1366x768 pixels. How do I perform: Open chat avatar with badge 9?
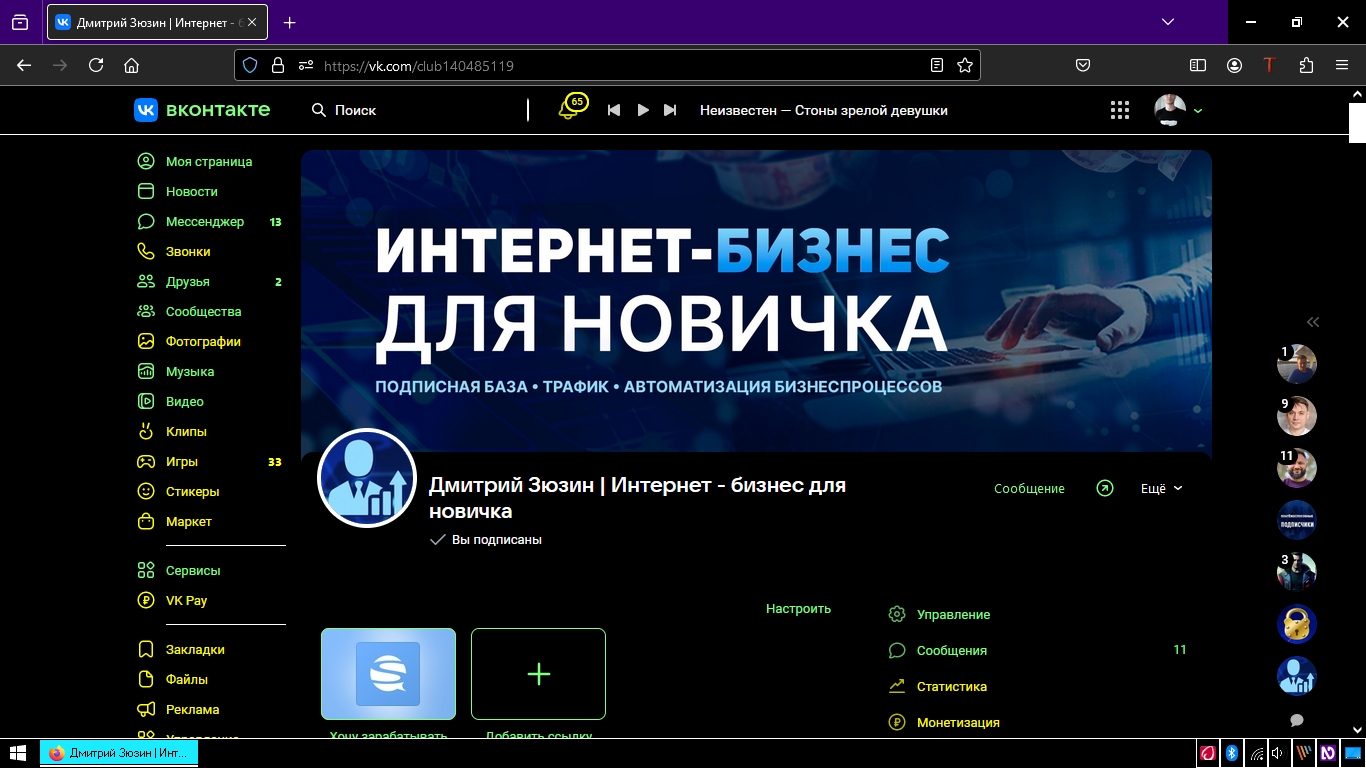pos(1297,416)
